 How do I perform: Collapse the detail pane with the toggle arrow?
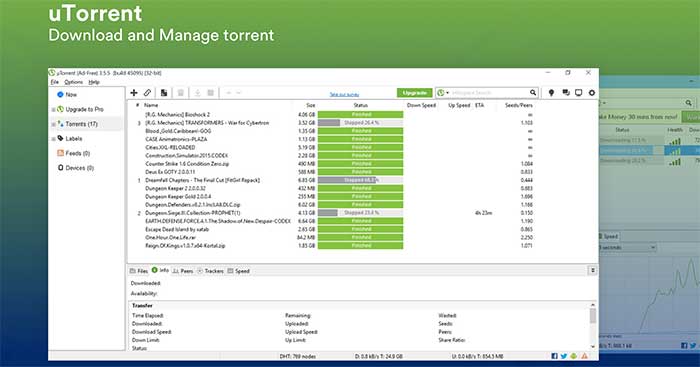click(x=593, y=270)
